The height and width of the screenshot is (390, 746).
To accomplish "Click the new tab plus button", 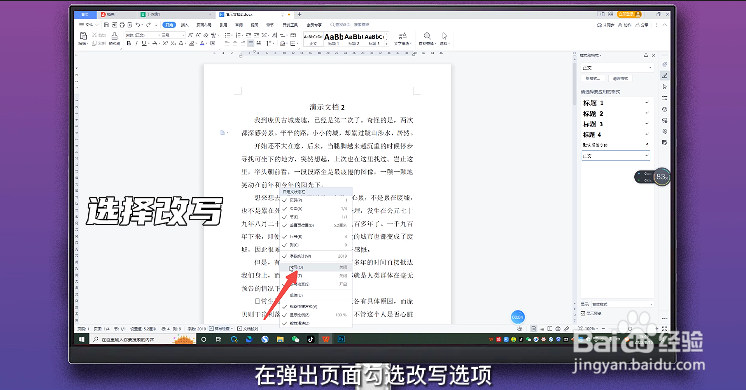I will [x=299, y=15].
